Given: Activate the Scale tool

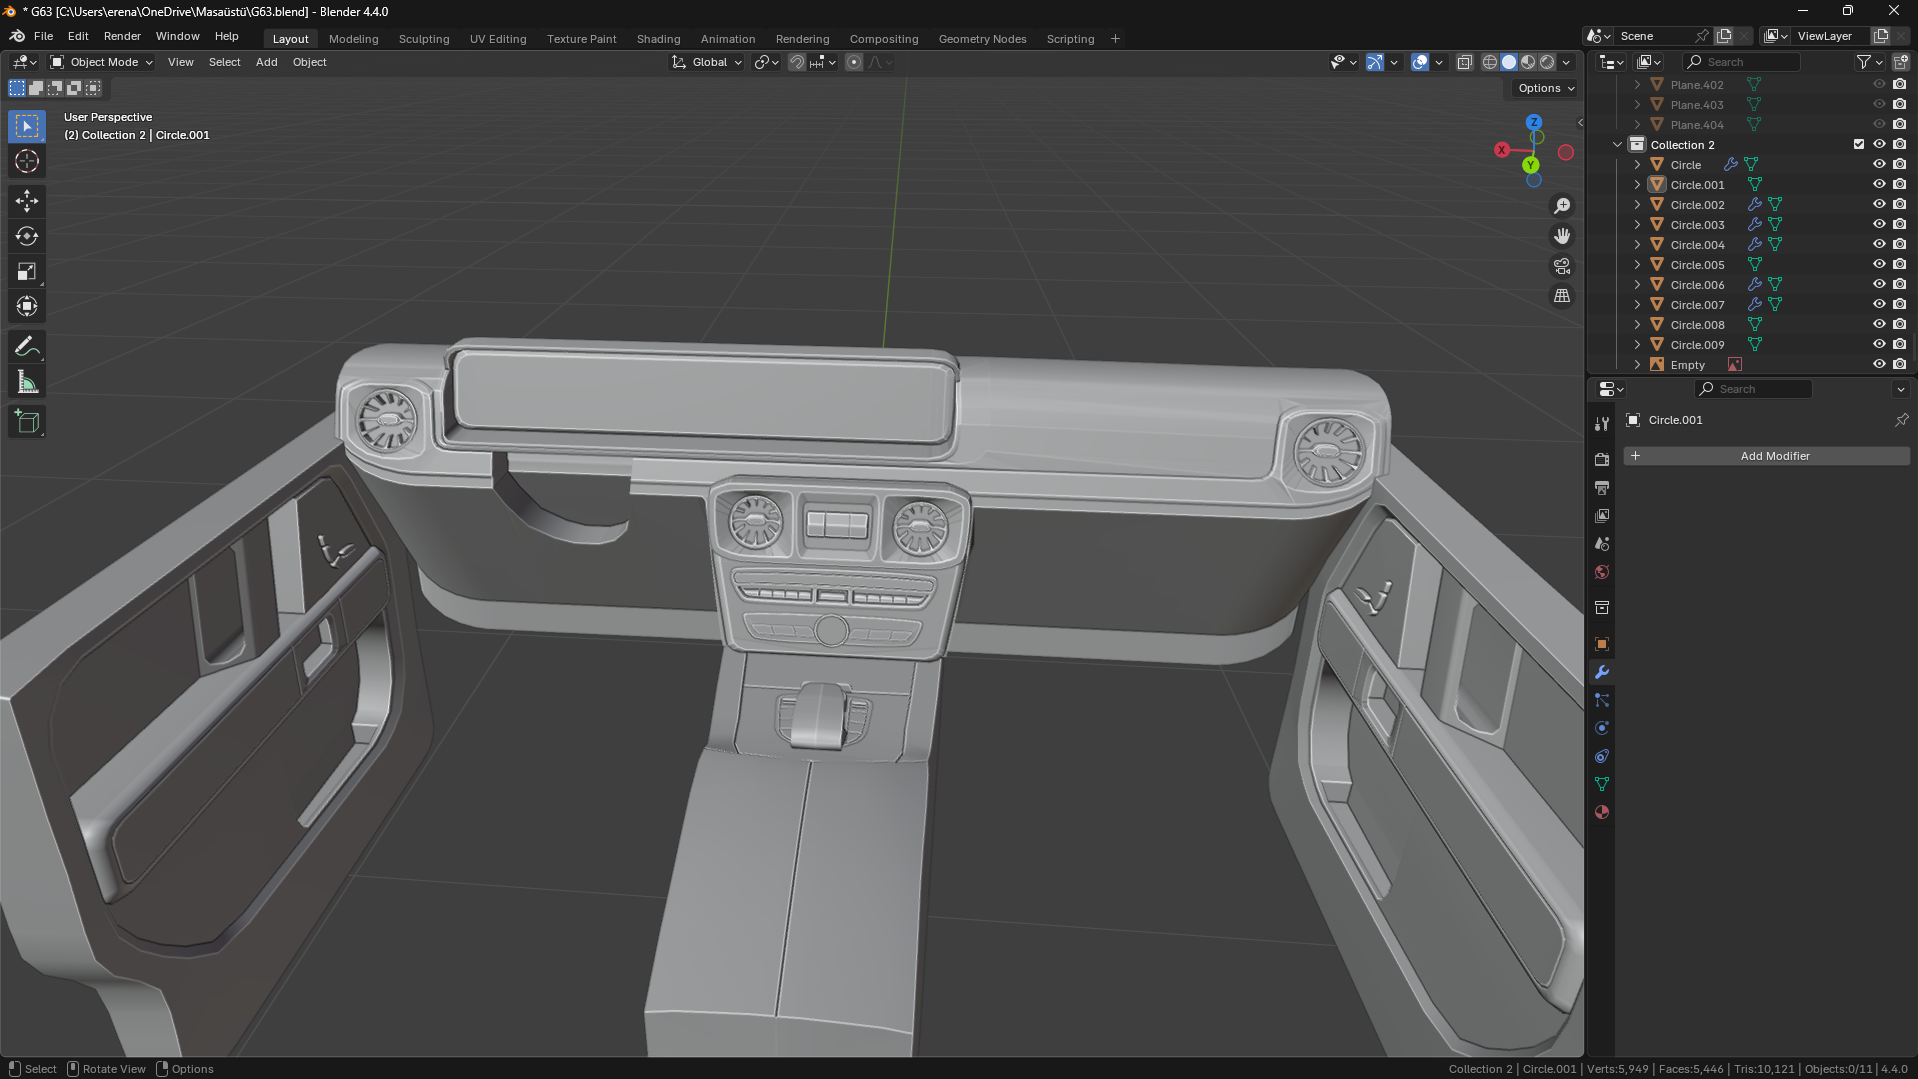Looking at the screenshot, I should tap(27, 271).
